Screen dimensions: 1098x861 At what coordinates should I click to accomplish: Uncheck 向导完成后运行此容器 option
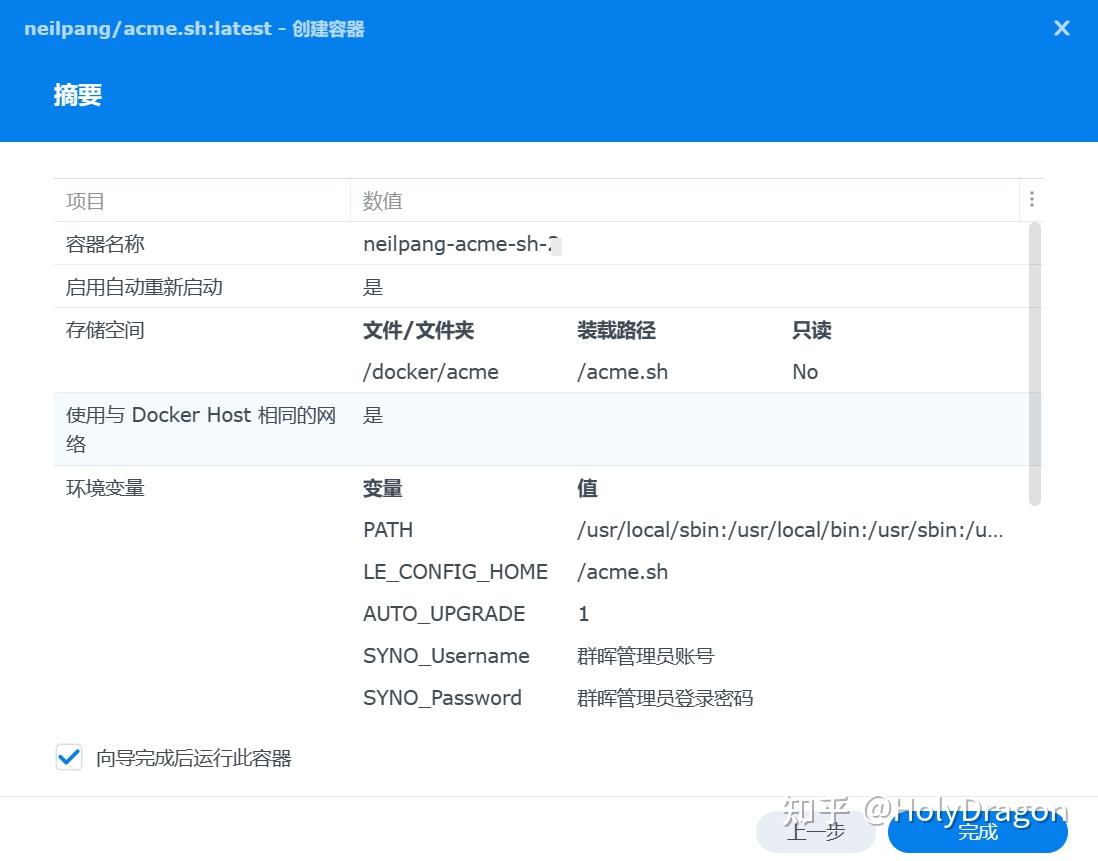pyautogui.click(x=68, y=757)
